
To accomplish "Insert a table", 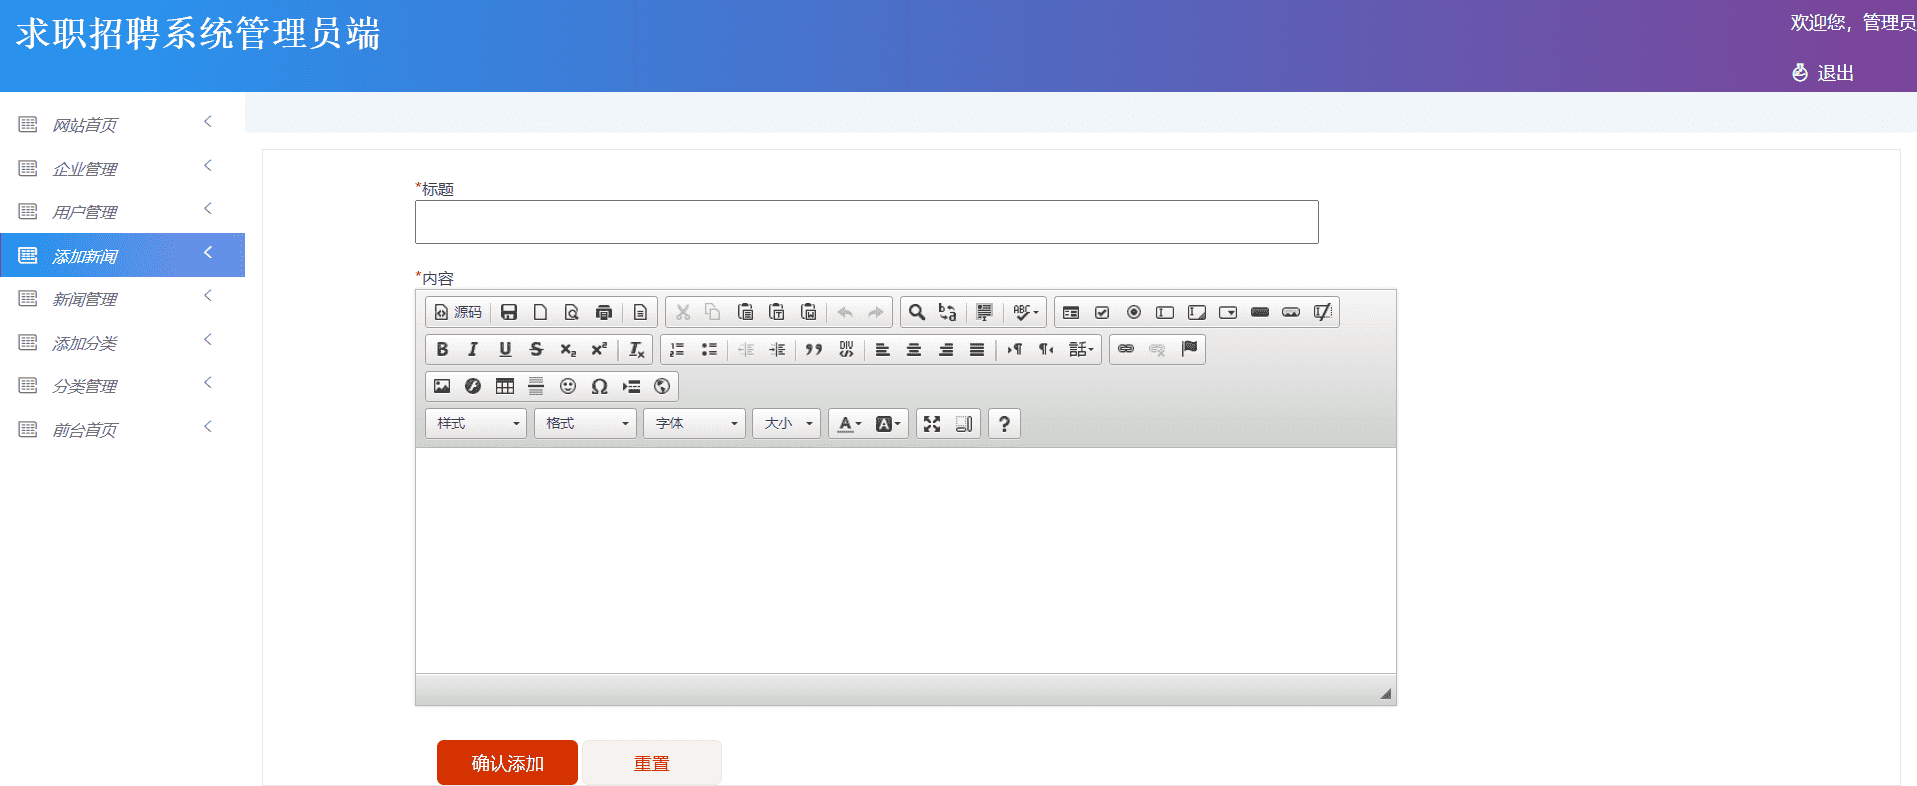I will pyautogui.click(x=505, y=386).
